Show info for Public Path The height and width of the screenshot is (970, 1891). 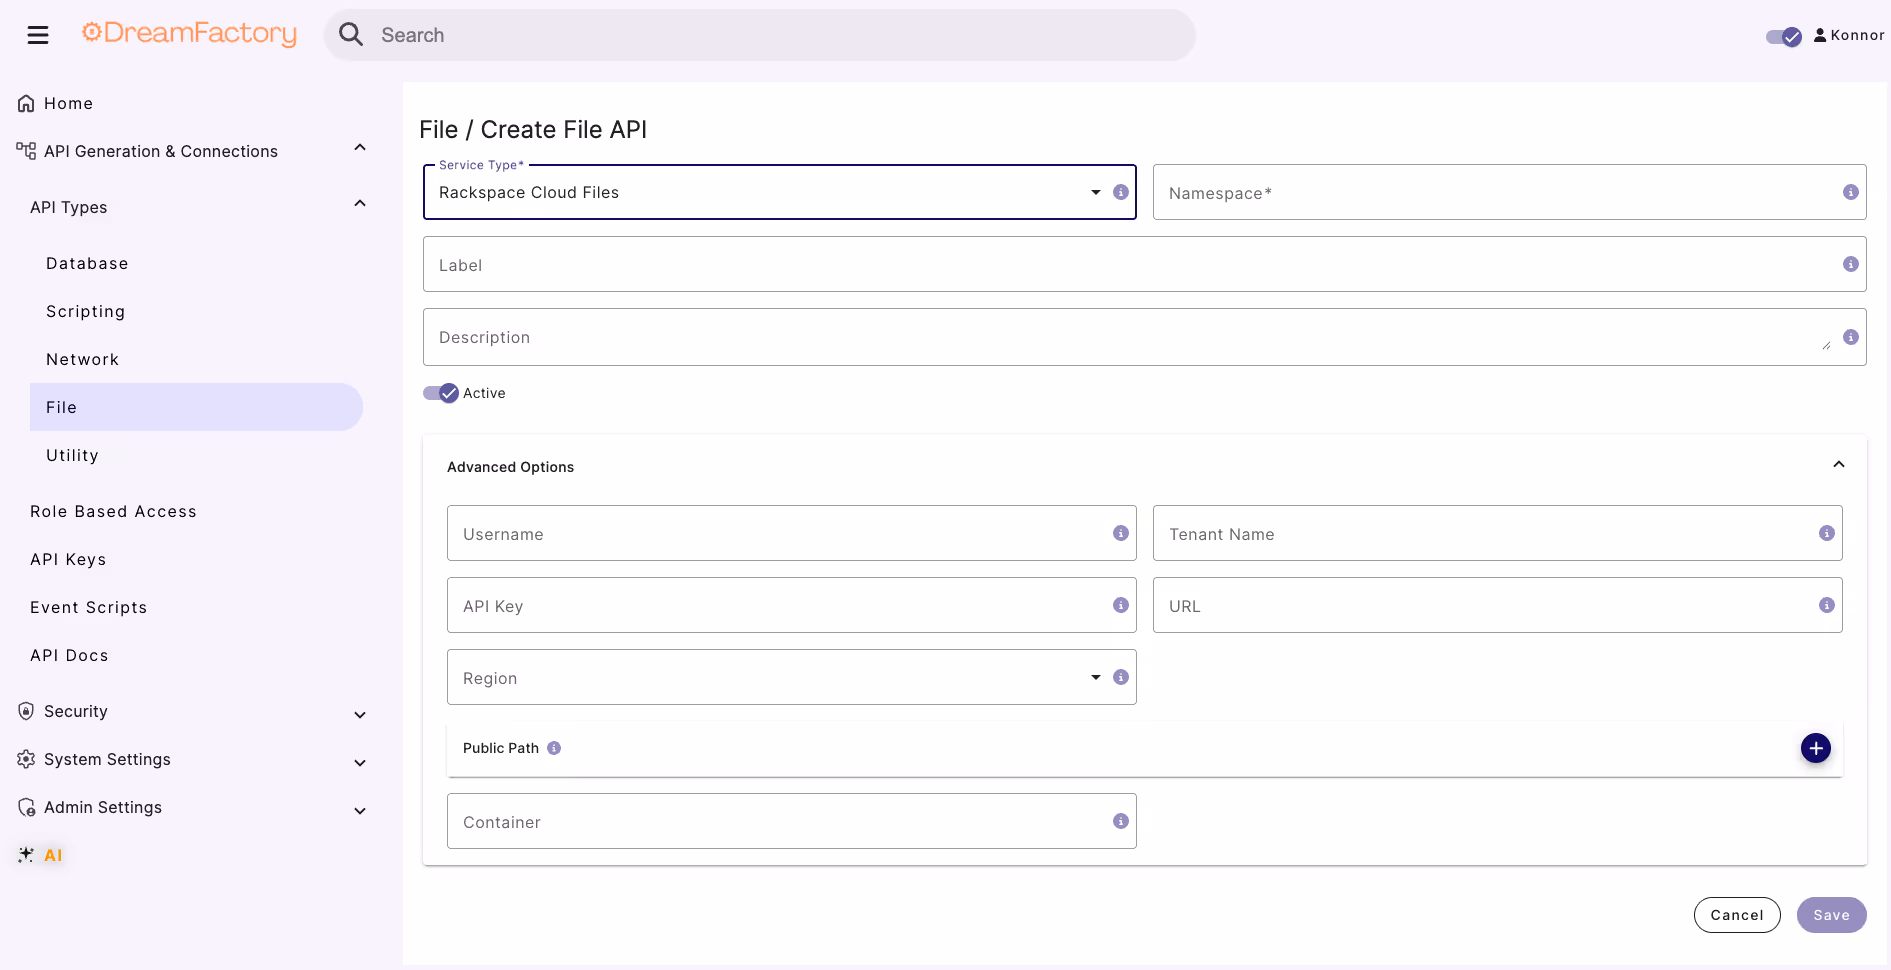pyautogui.click(x=554, y=748)
